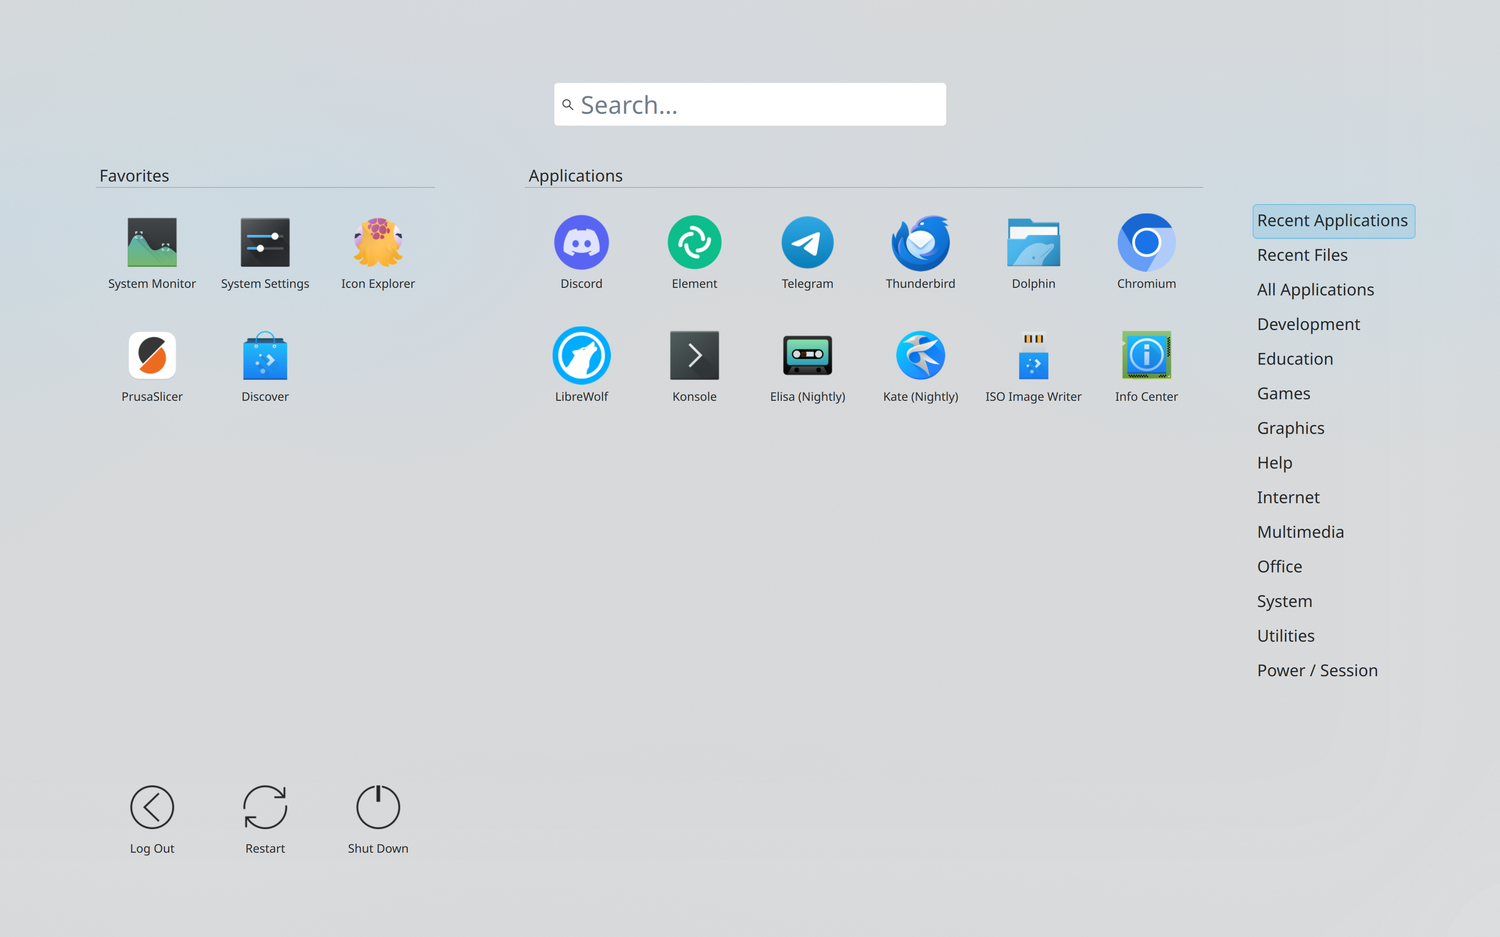1500x937 pixels.
Task: Open the Office category
Action: click(x=1279, y=567)
